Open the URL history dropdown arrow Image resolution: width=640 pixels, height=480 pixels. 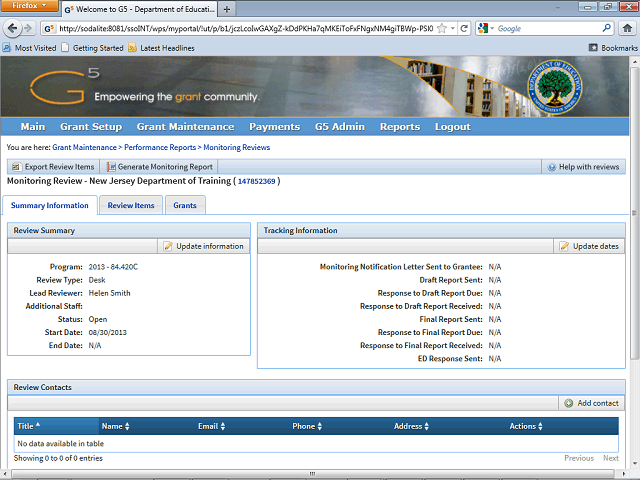[x=453, y=29]
